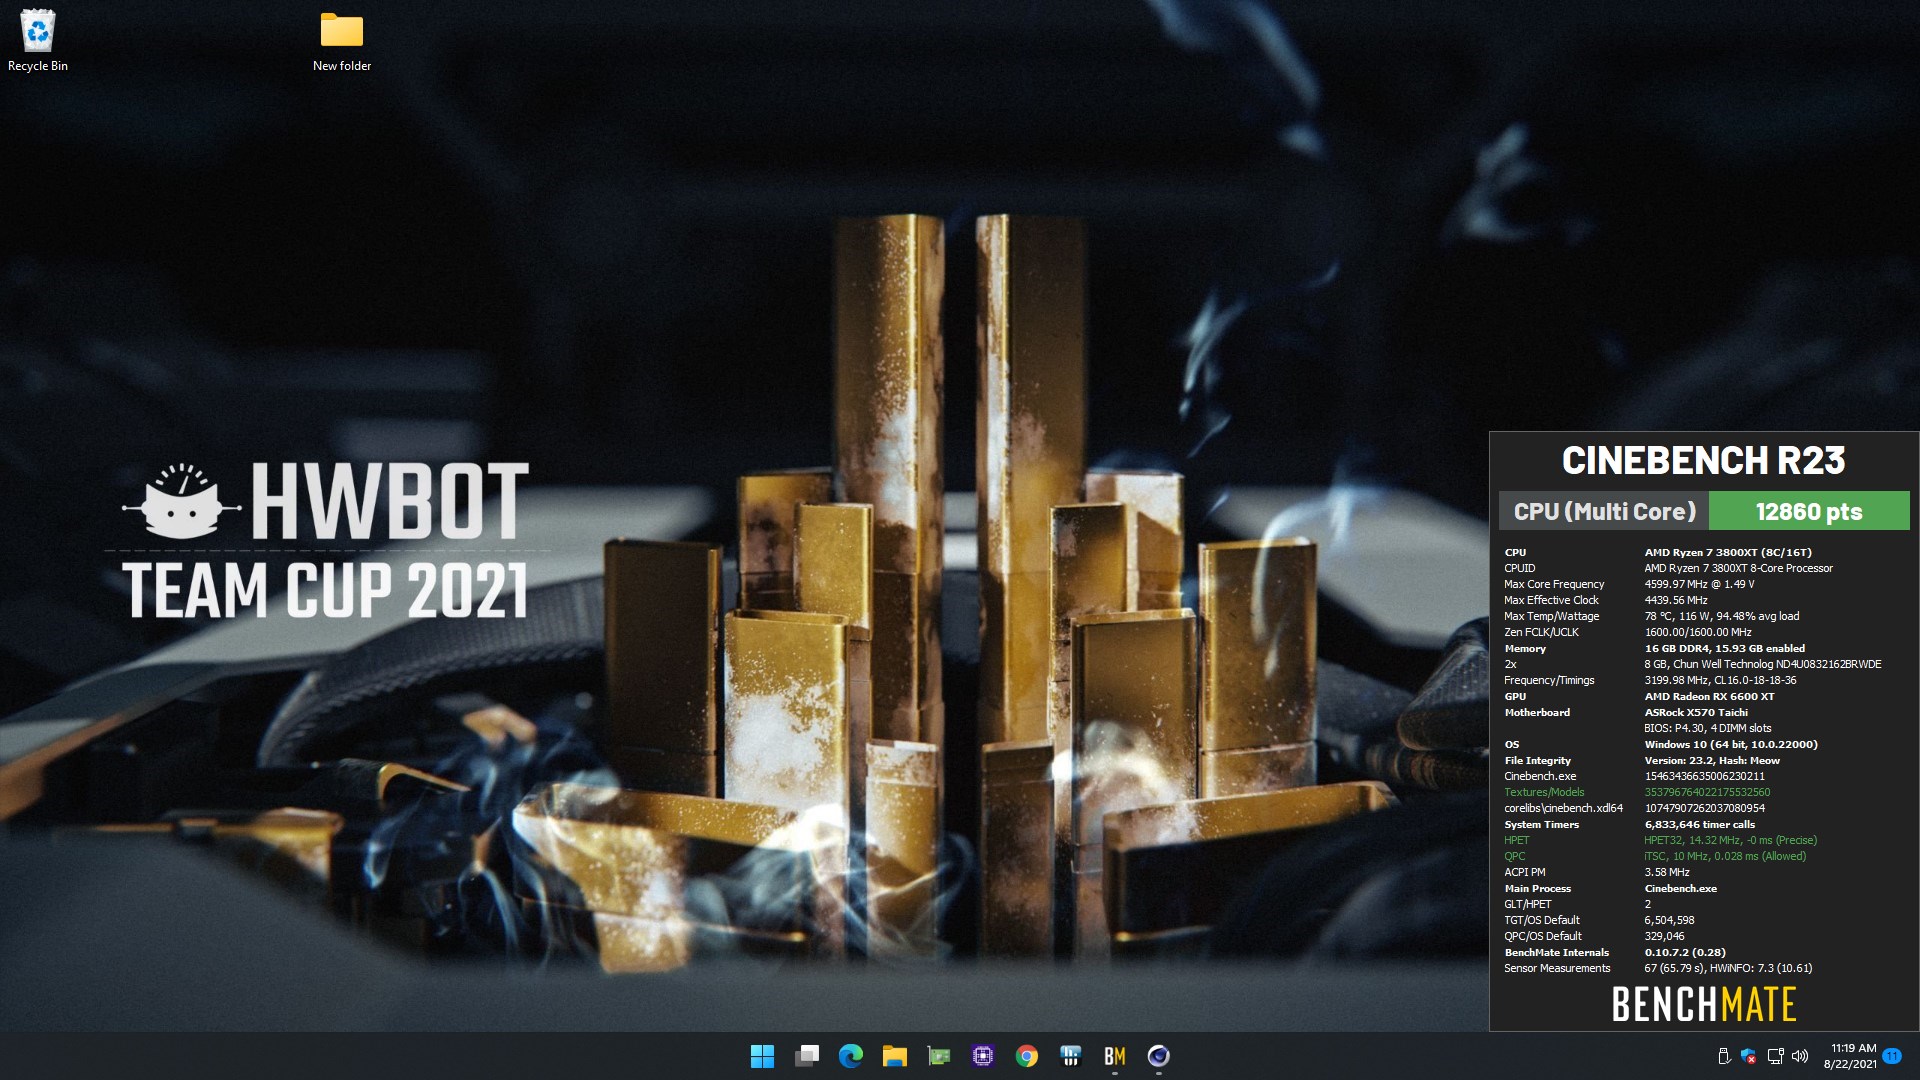This screenshot has height=1080, width=1920.
Task: Open the Windows Security shield tray icon
Action: click(1749, 1056)
